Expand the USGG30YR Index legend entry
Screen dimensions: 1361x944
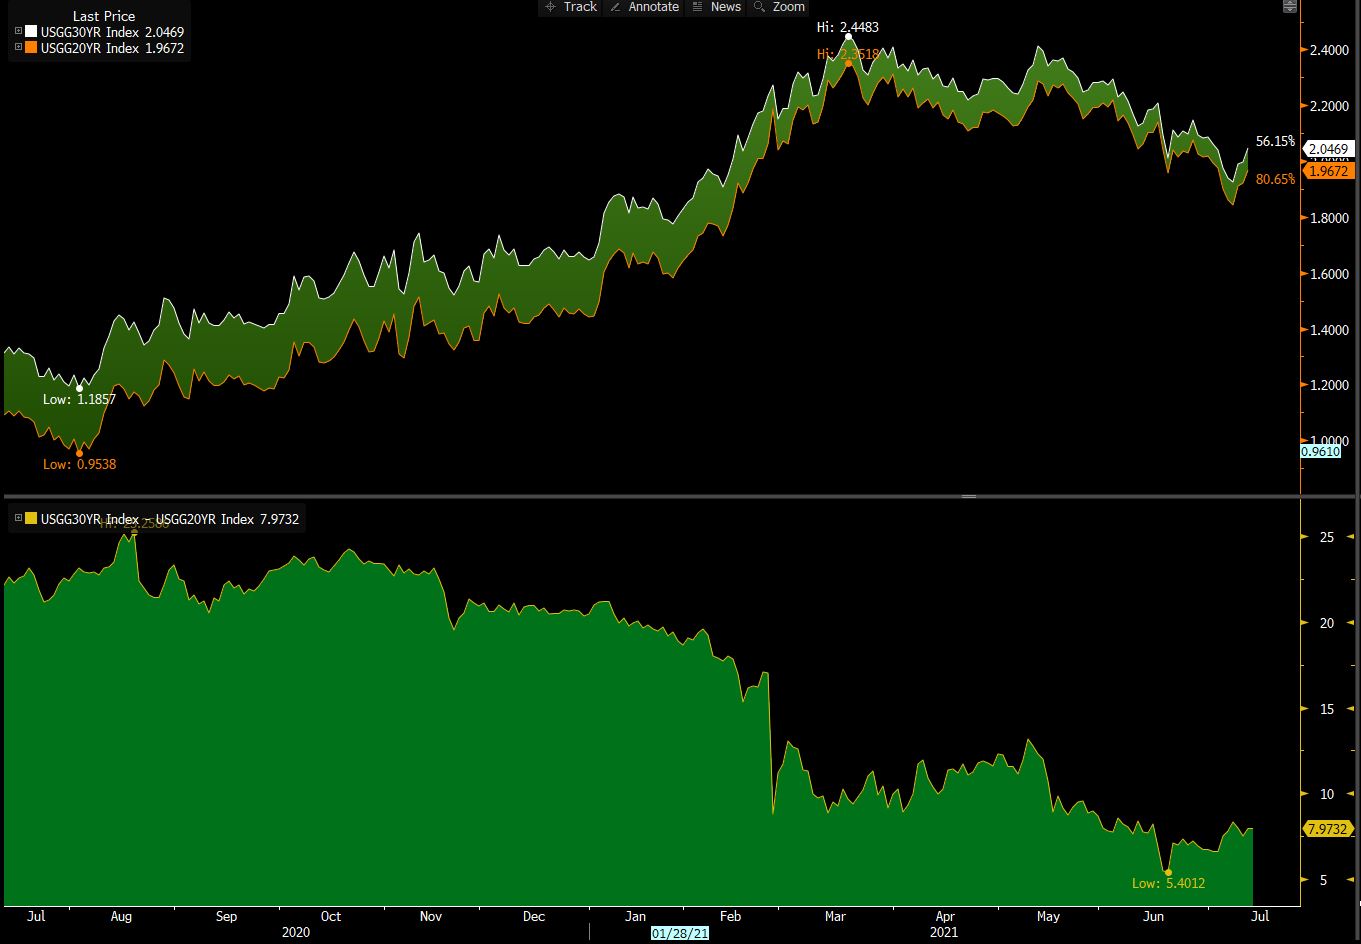[x=18, y=32]
